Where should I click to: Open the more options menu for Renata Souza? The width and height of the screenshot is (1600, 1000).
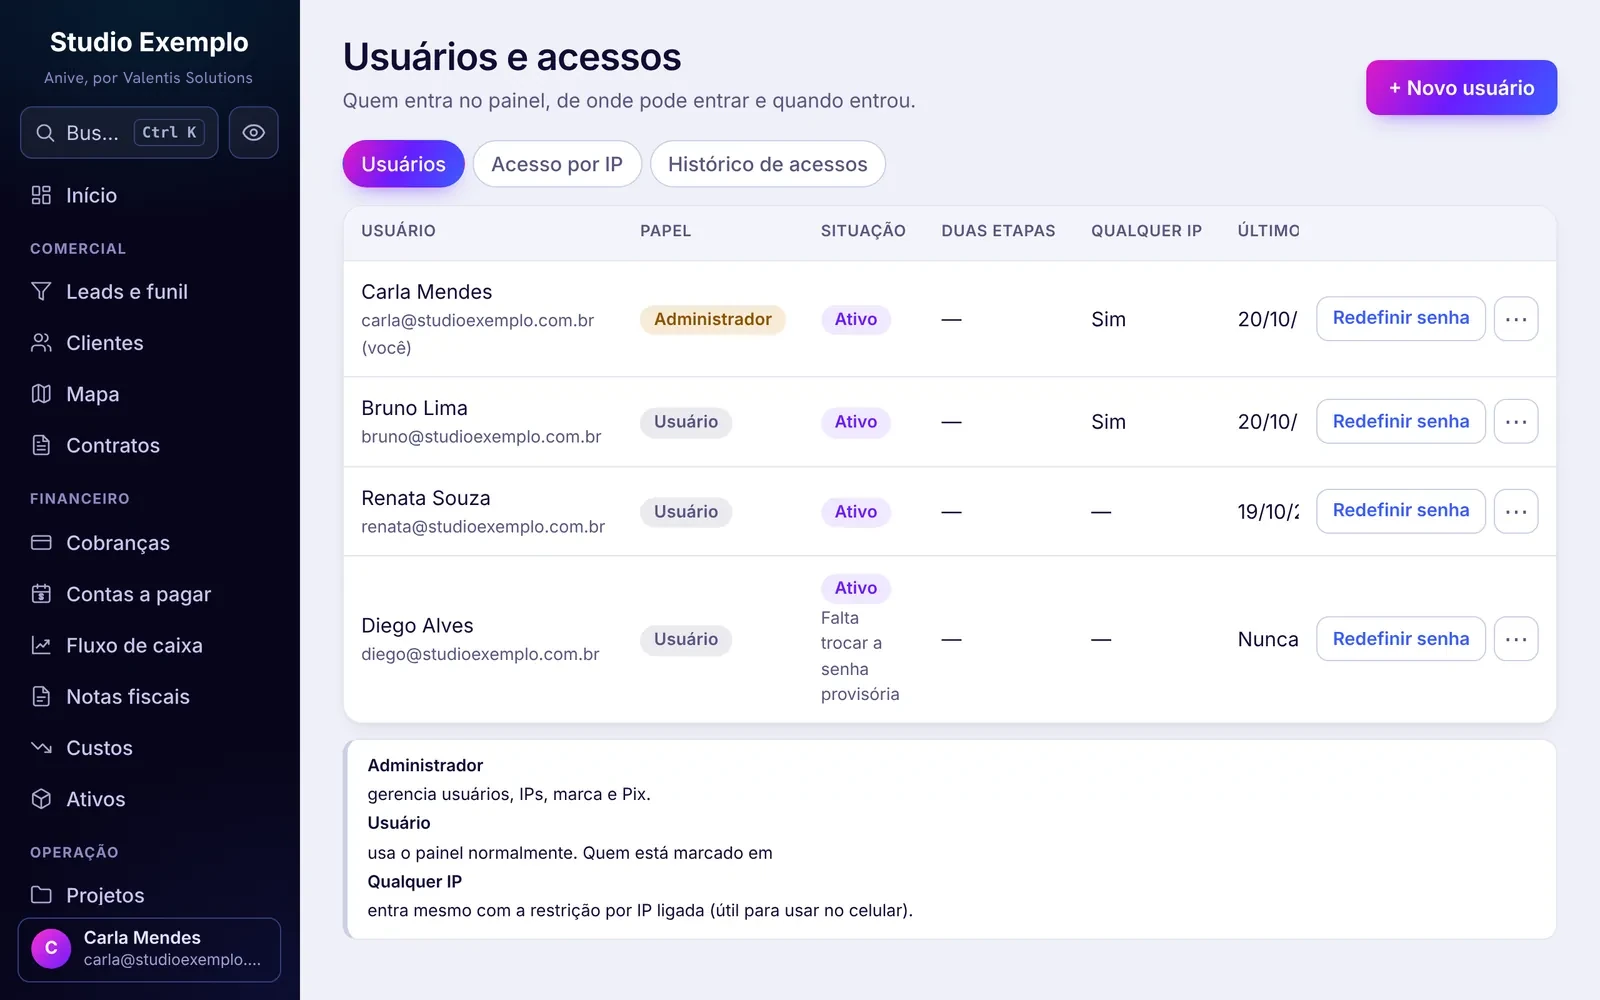coord(1516,511)
